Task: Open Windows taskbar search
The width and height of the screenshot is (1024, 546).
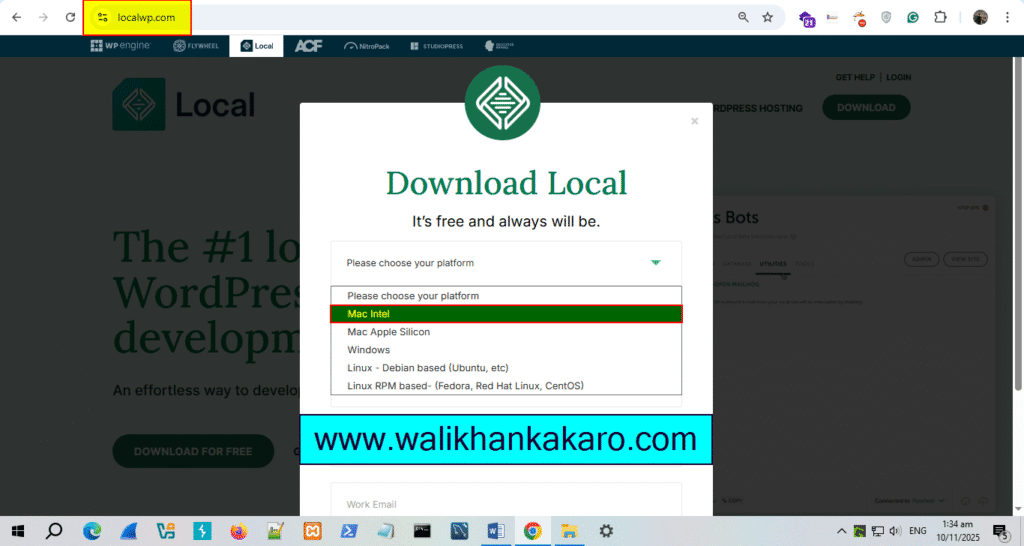Action: point(54,531)
